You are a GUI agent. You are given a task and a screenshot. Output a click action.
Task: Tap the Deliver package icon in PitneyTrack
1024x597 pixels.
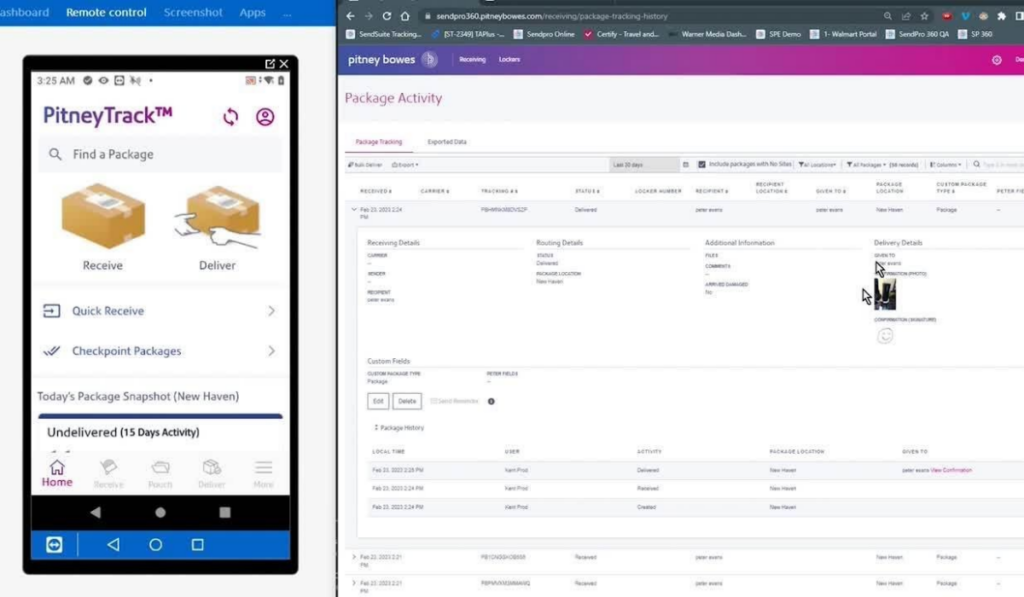220,218
